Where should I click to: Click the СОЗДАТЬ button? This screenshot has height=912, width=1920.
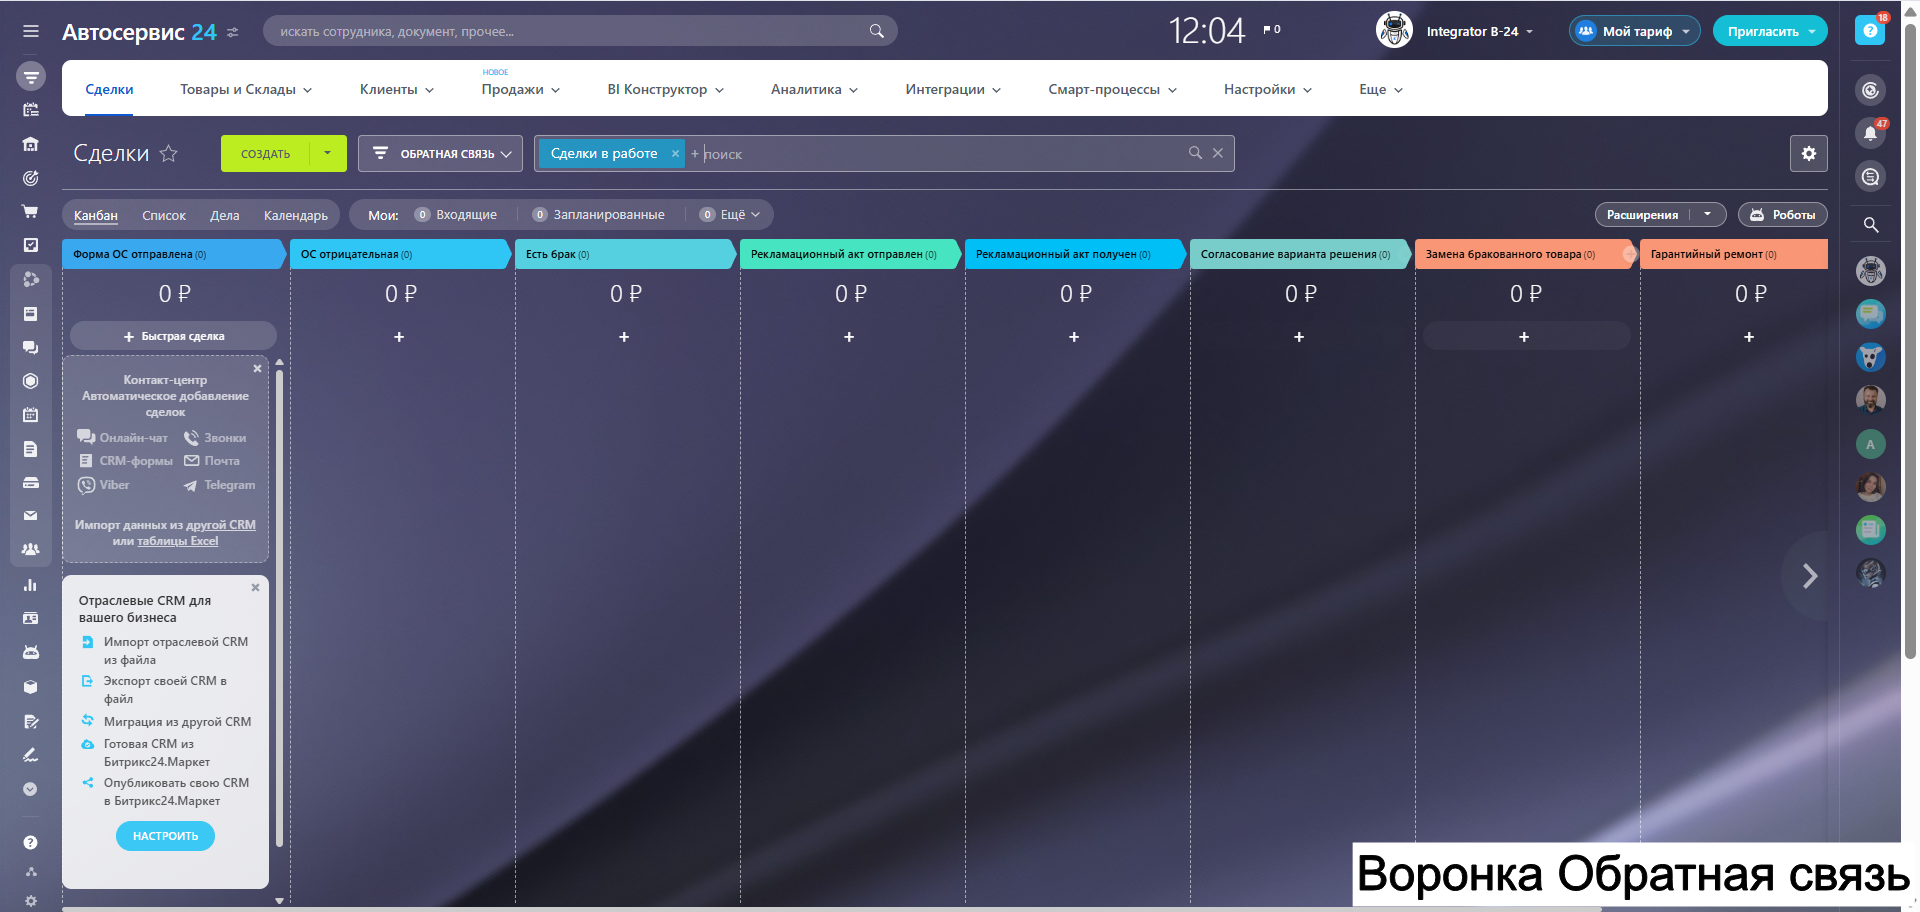[266, 153]
